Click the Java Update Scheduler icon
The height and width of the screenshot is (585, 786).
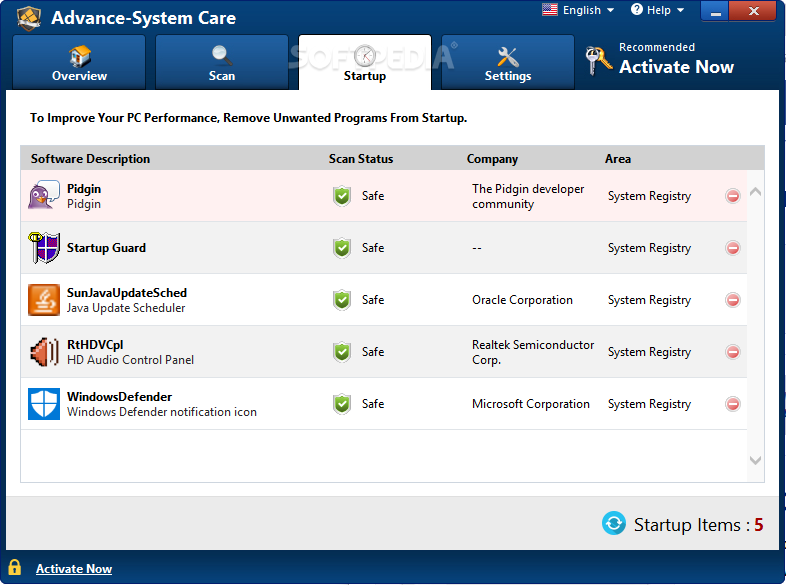(44, 300)
